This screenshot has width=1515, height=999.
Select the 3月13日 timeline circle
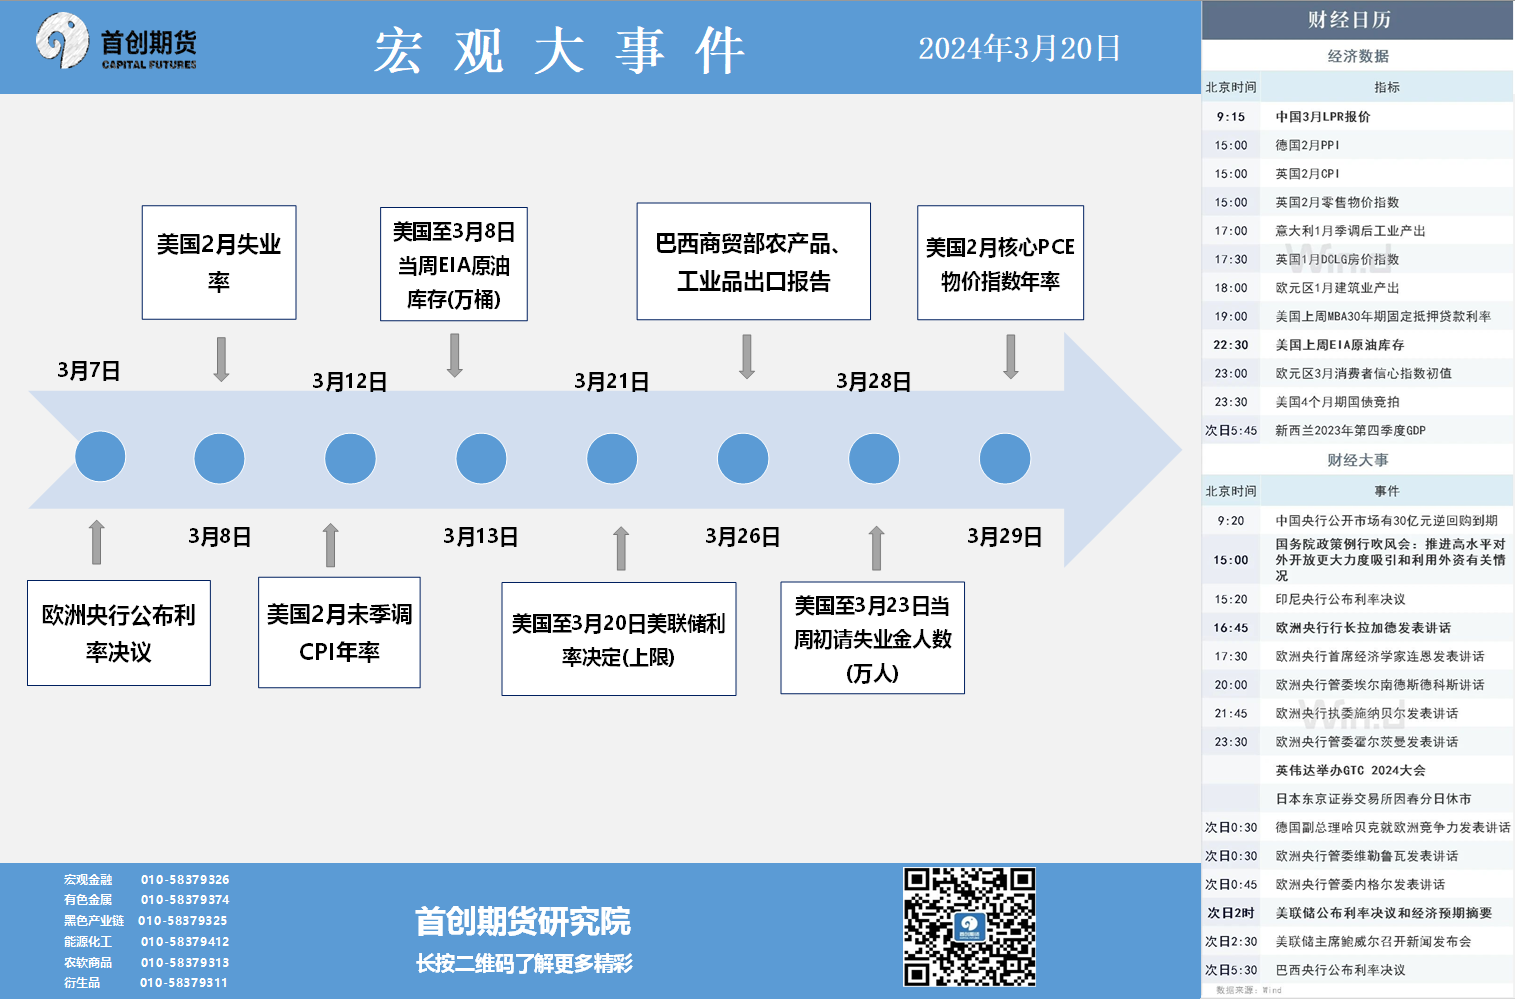481,459
